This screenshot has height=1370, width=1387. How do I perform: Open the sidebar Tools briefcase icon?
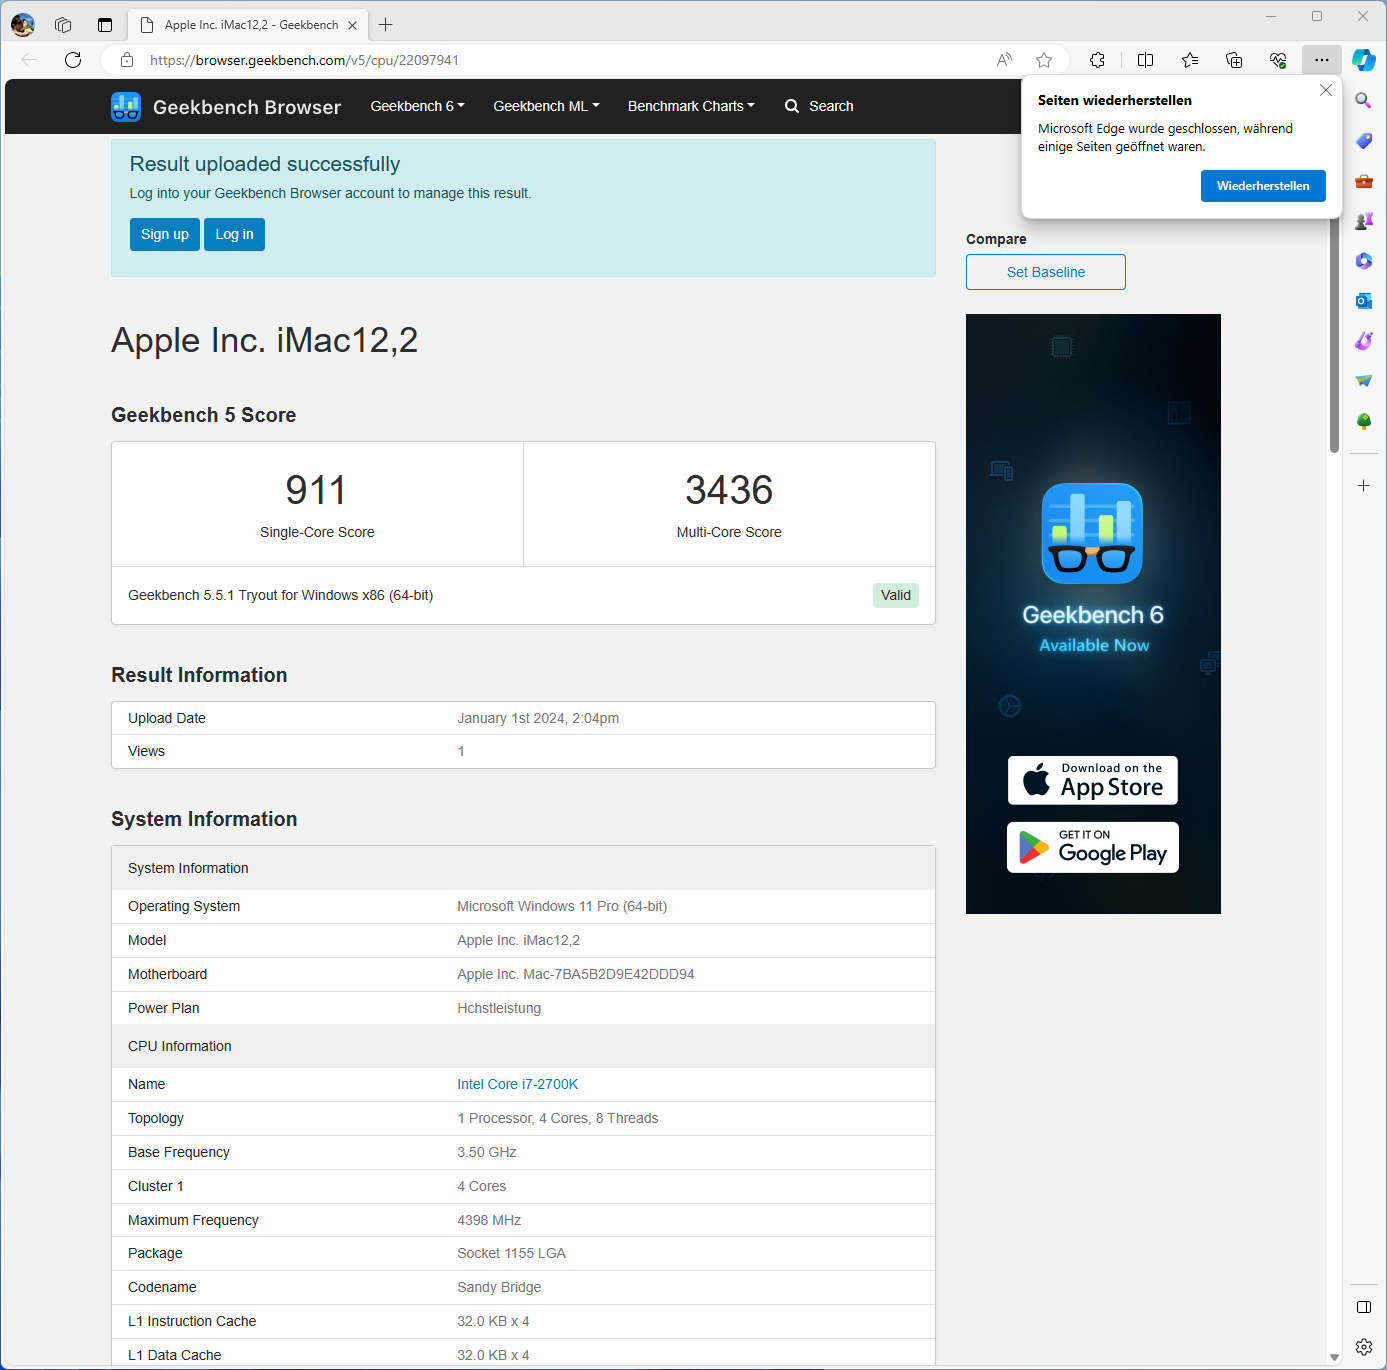(x=1364, y=181)
